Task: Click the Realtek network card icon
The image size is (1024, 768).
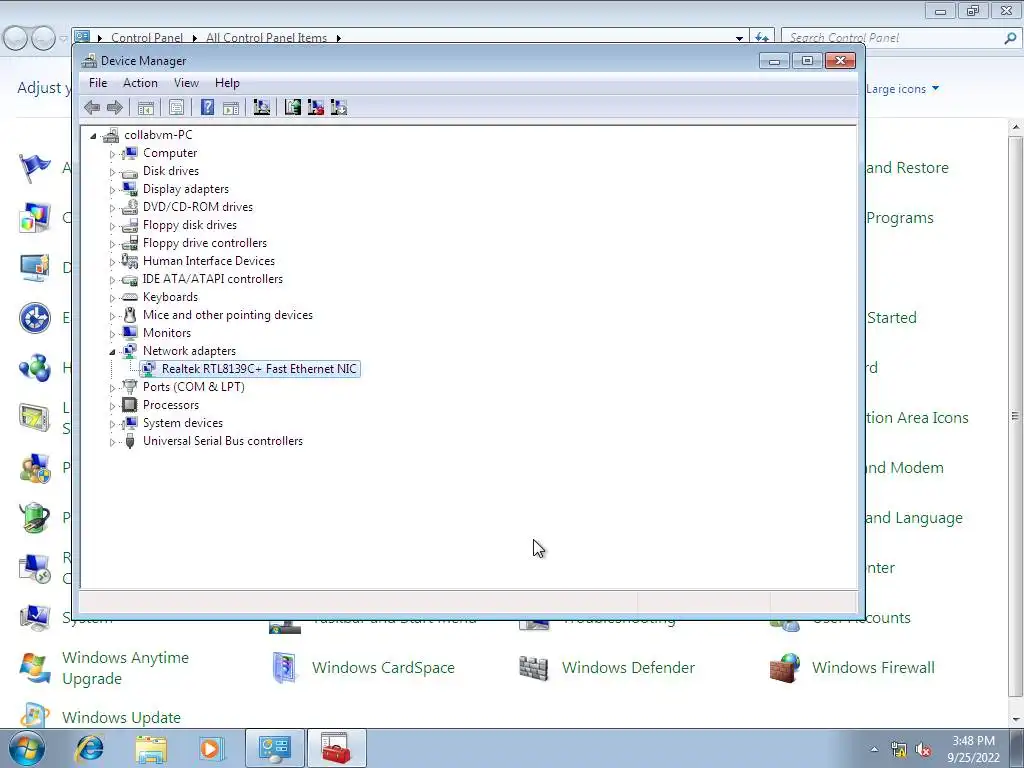Action: tap(149, 369)
